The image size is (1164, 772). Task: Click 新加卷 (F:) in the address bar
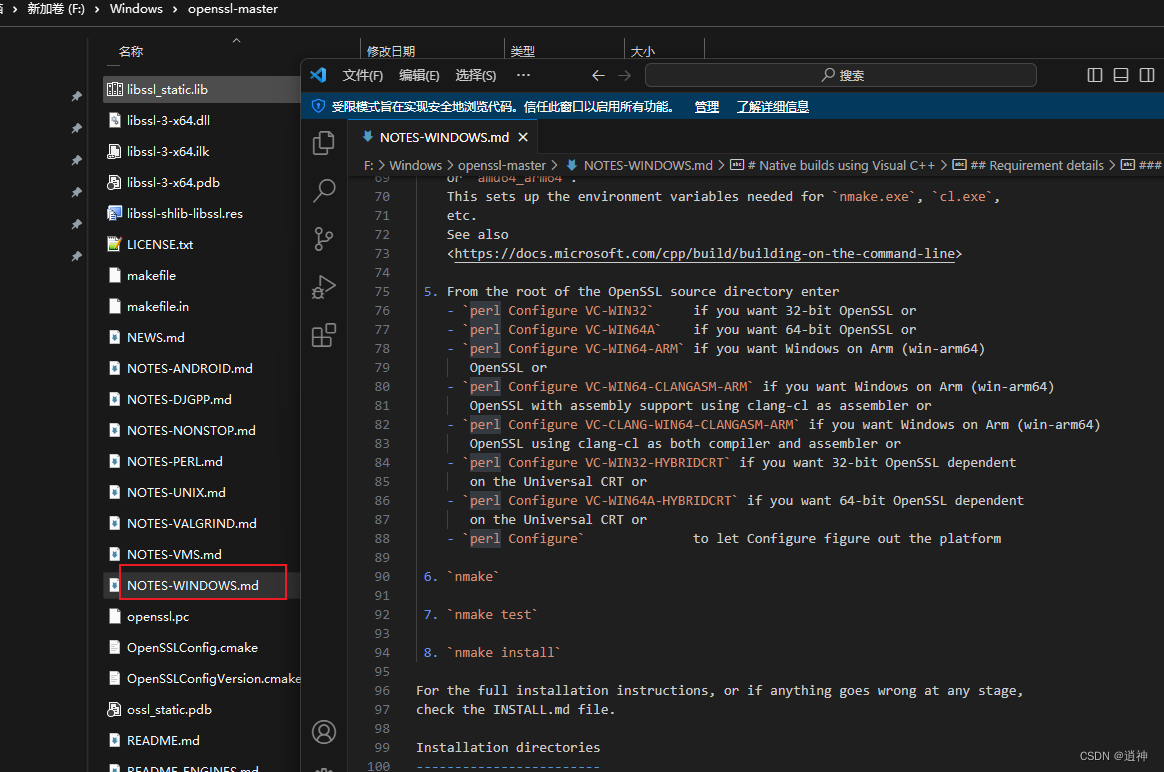(x=56, y=9)
